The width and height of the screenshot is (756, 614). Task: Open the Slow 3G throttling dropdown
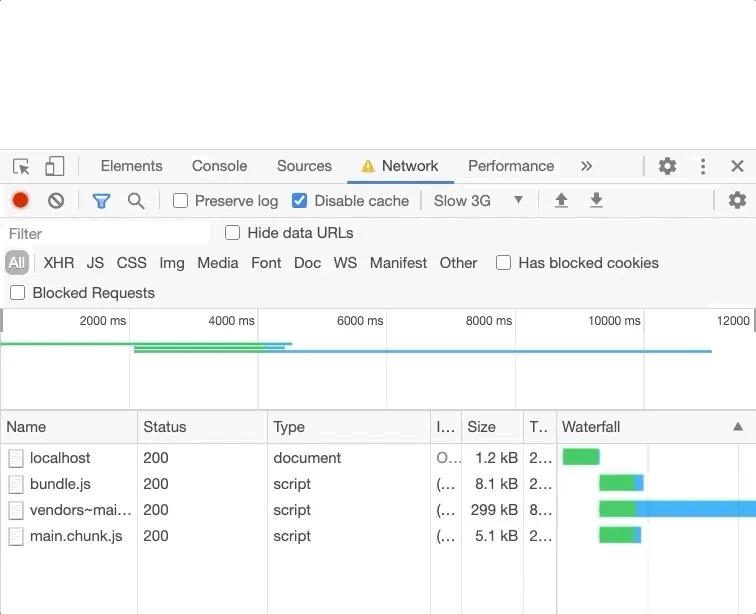coord(478,201)
